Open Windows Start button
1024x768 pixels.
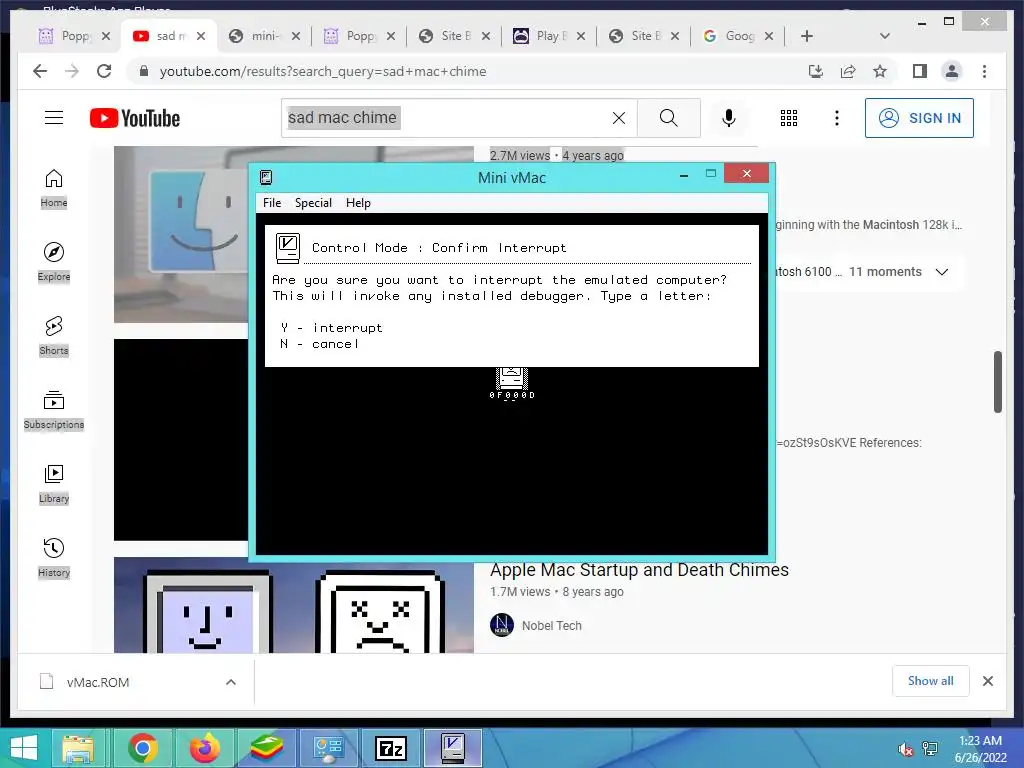pos(24,748)
